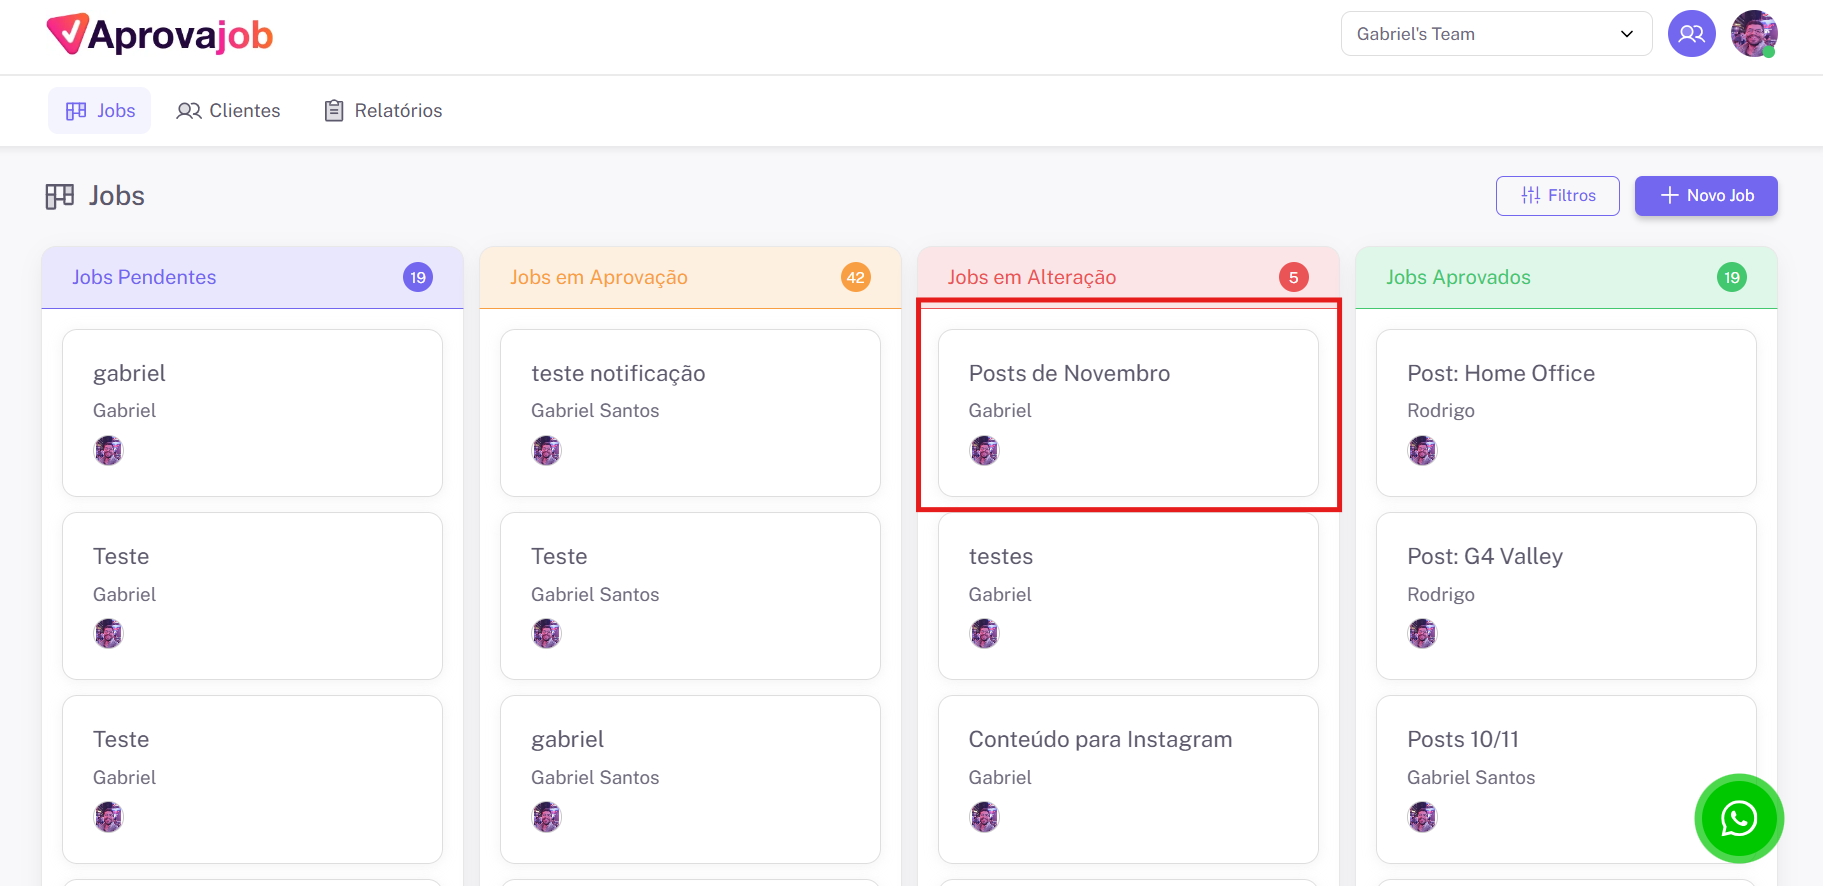Click the Jobs em Aprovação count badge

click(x=855, y=277)
